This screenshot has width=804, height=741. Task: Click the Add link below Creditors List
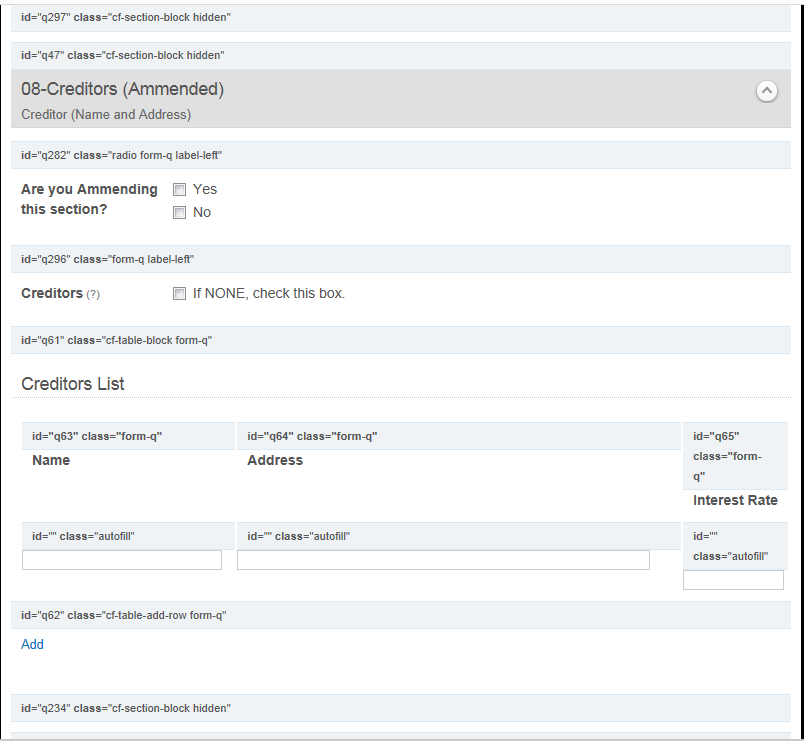coord(32,644)
